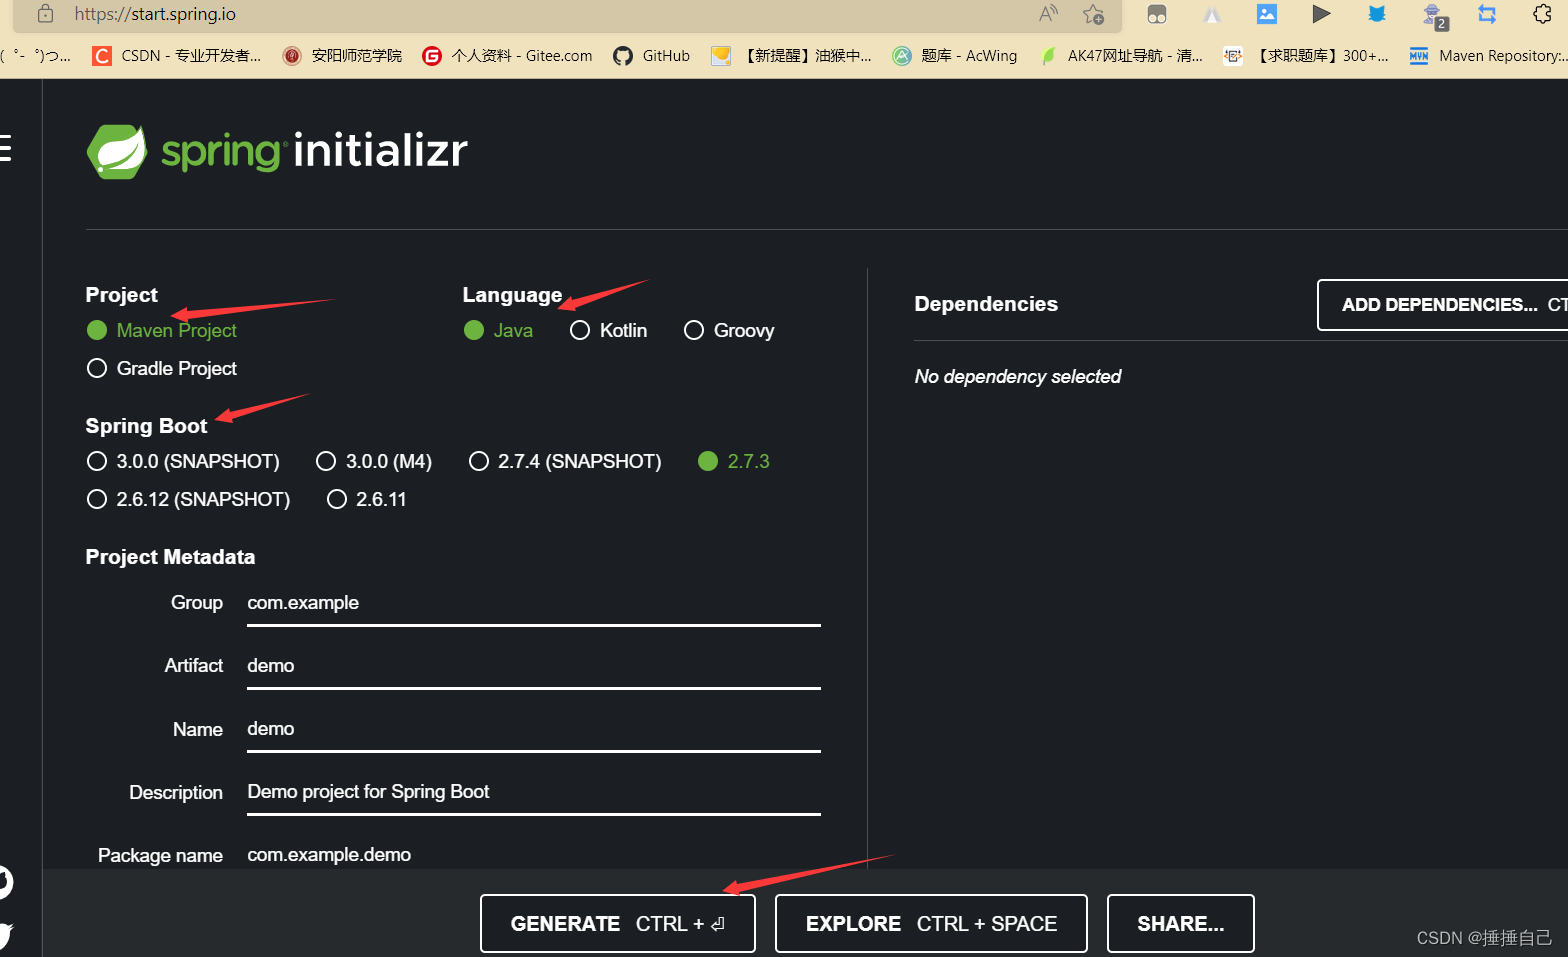1568x957 pixels.
Task: Click the sync arrows extension icon
Action: 1487,14
